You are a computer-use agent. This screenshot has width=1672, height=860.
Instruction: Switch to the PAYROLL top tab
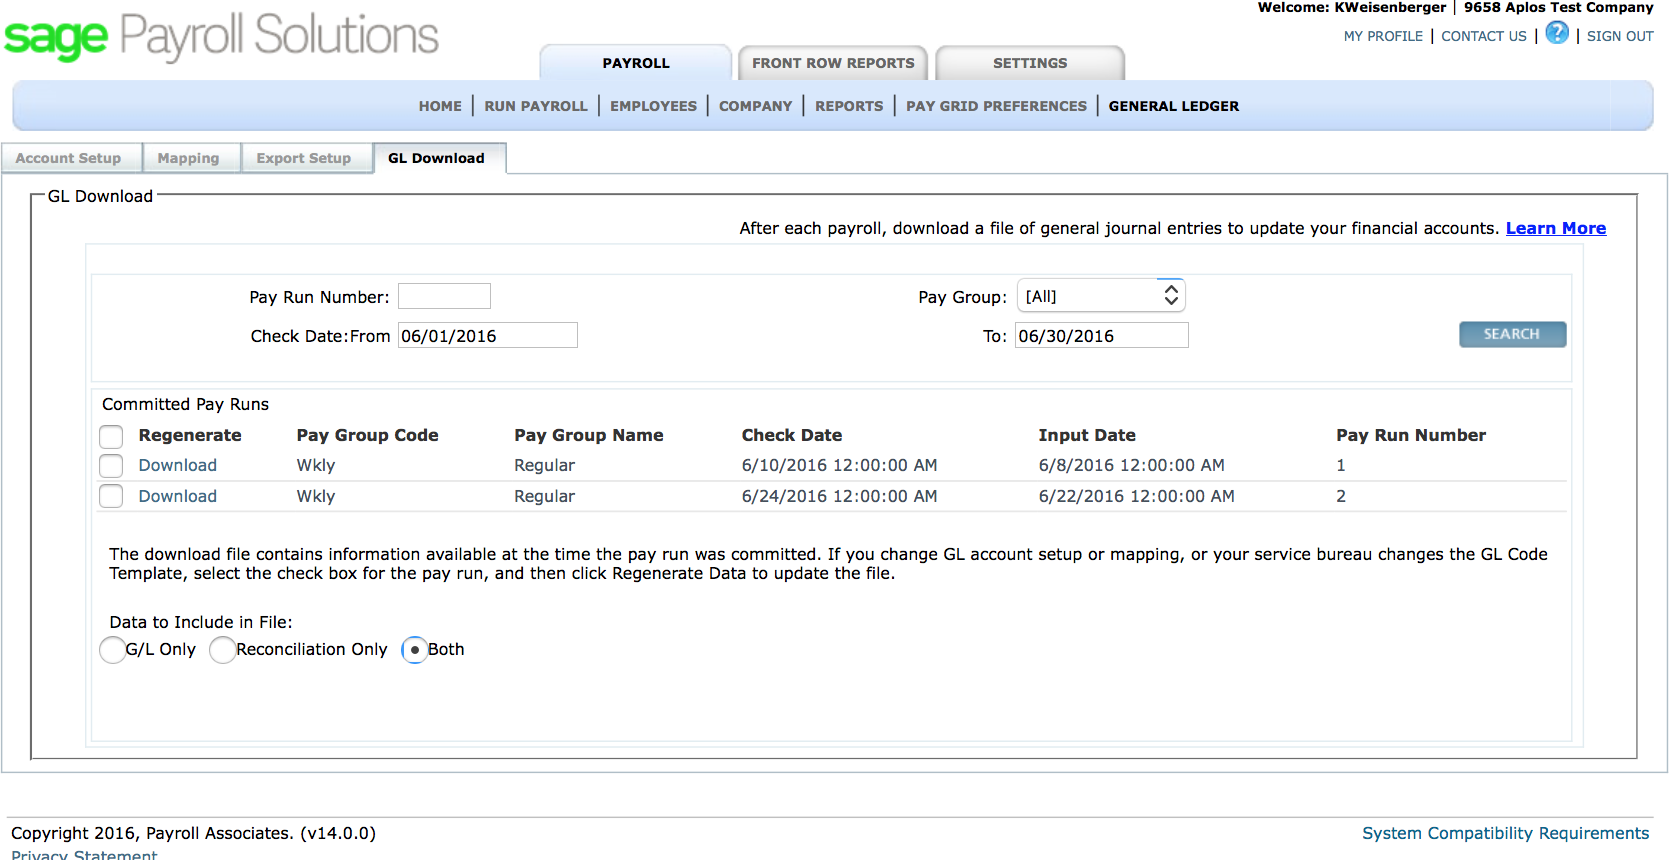[636, 63]
